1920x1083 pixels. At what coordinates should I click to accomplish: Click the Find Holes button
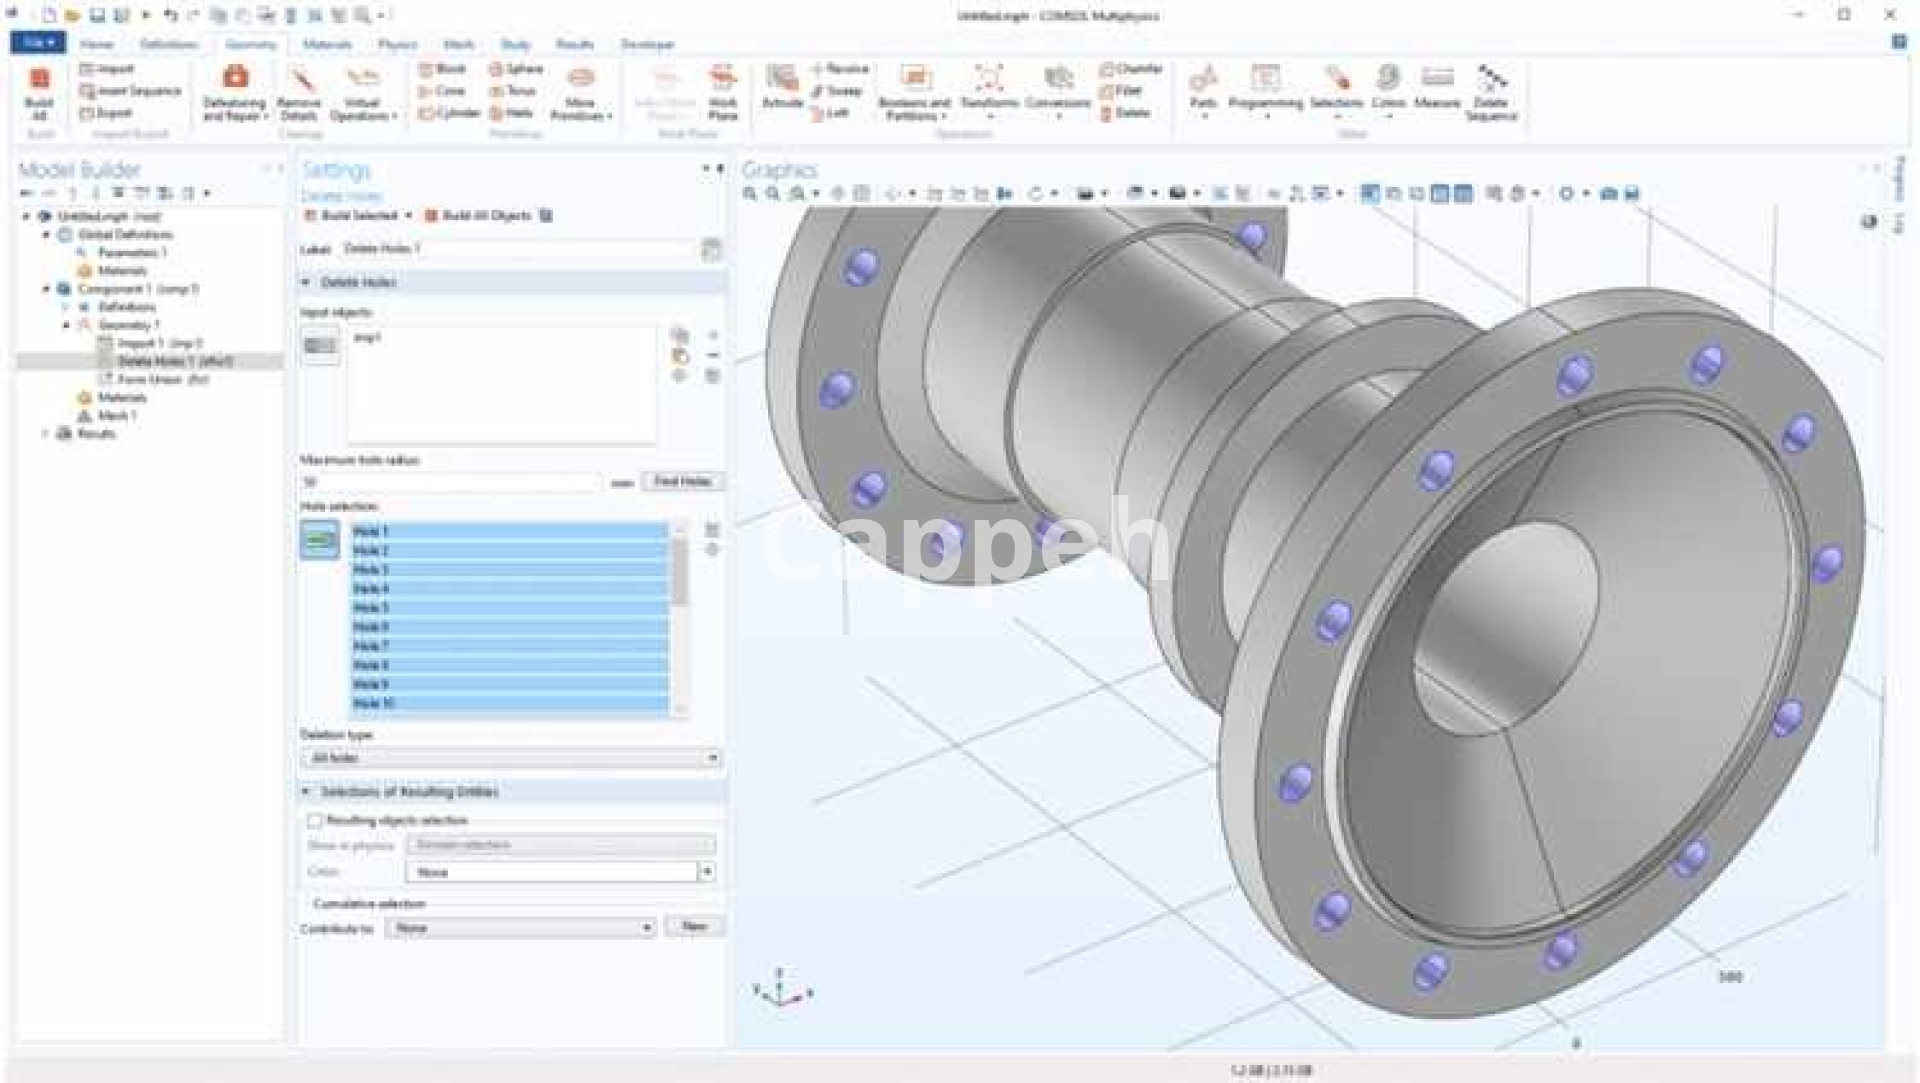(x=682, y=482)
